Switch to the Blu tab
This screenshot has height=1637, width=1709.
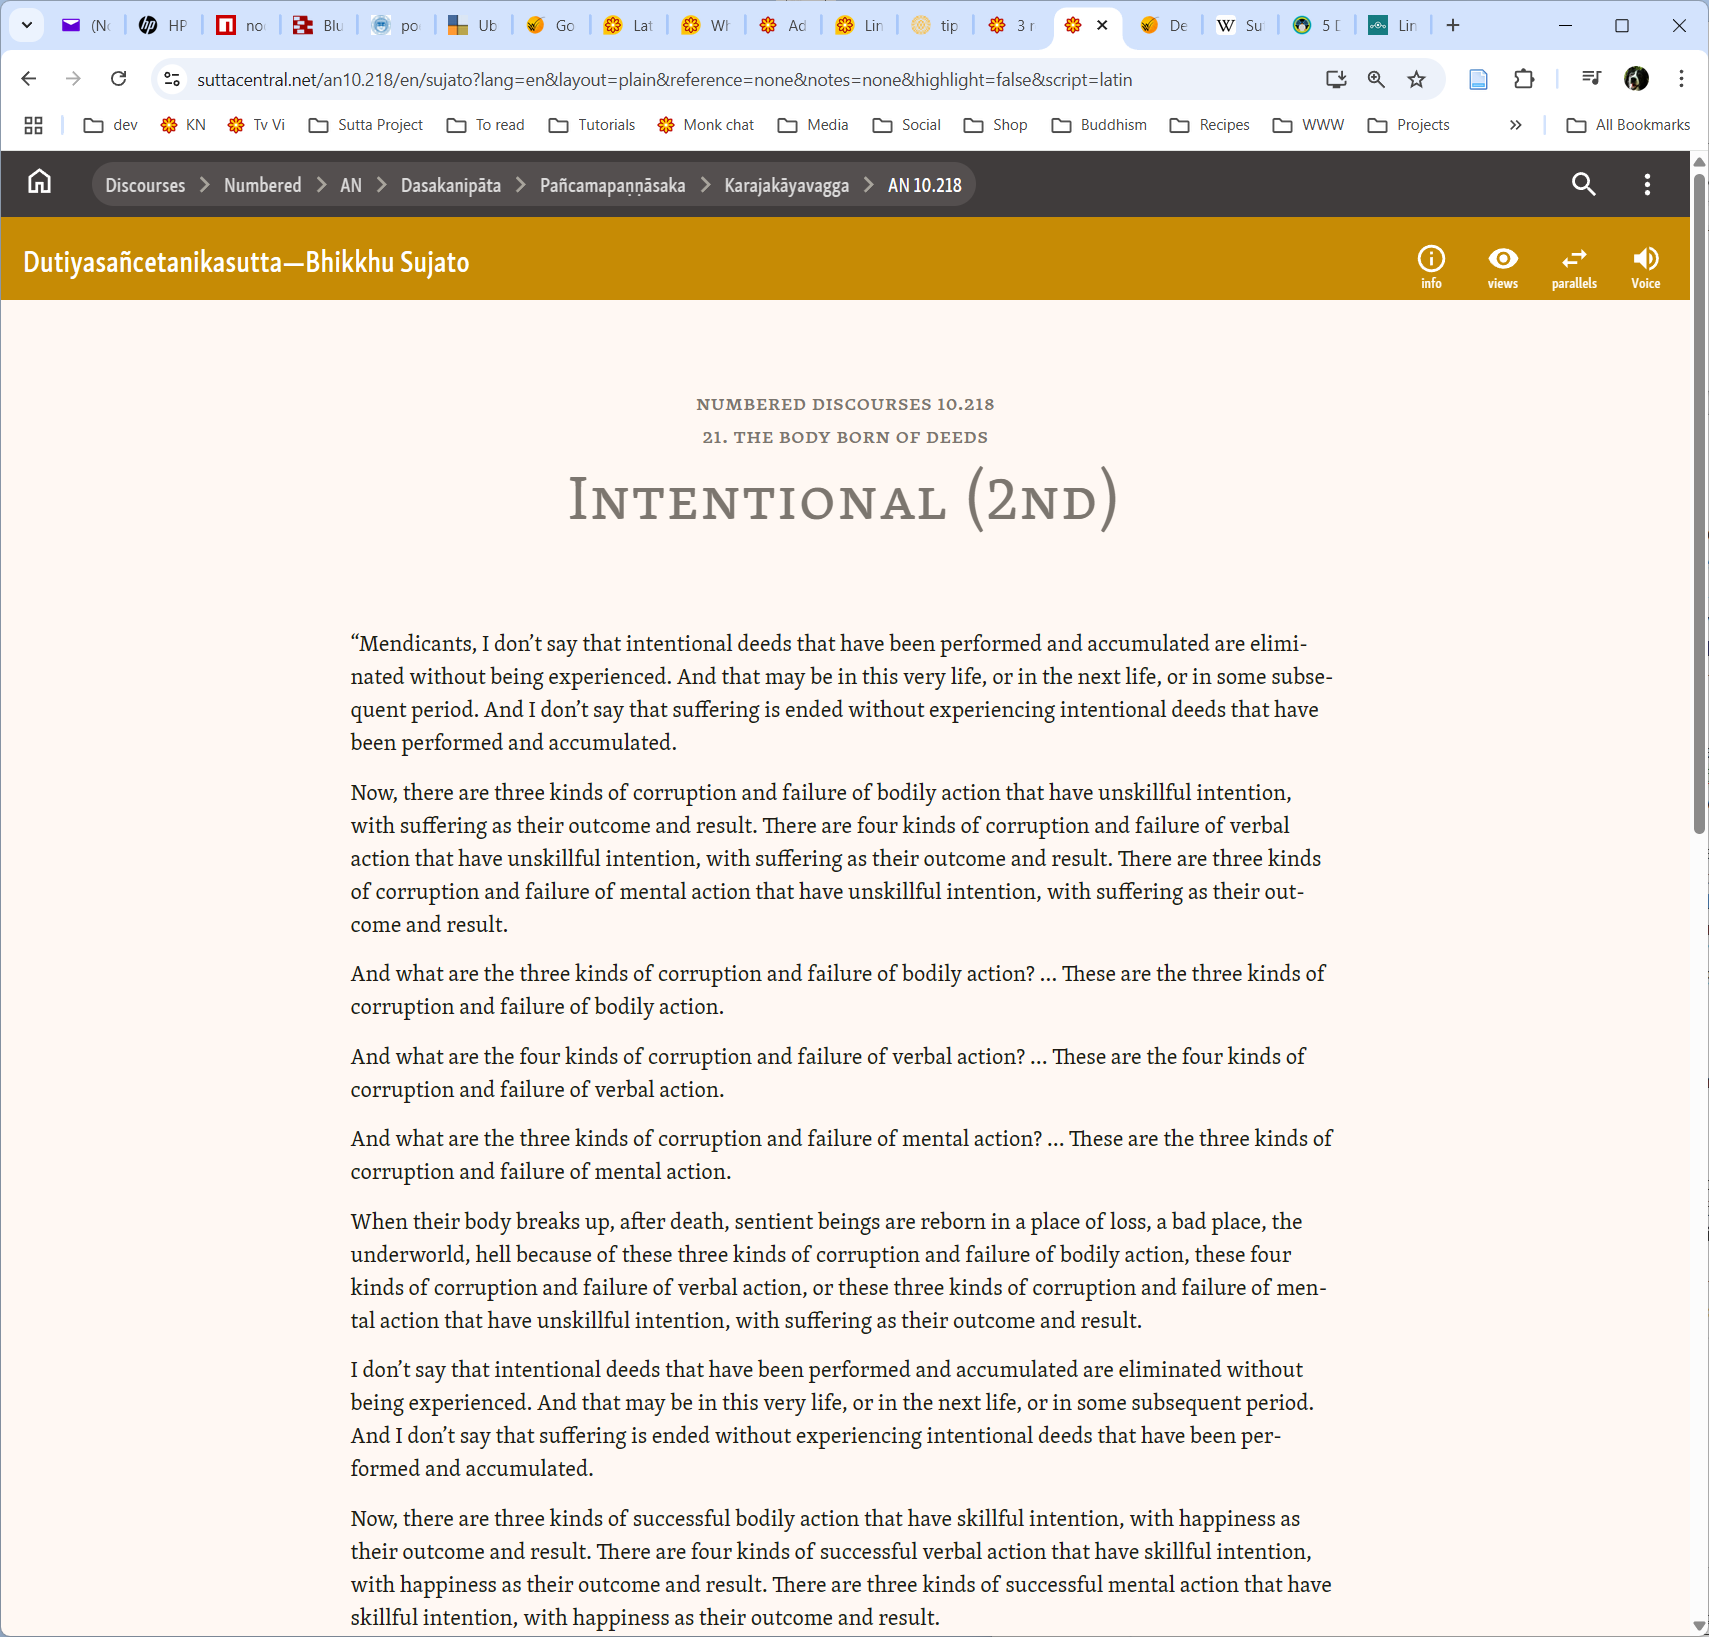tap(319, 26)
